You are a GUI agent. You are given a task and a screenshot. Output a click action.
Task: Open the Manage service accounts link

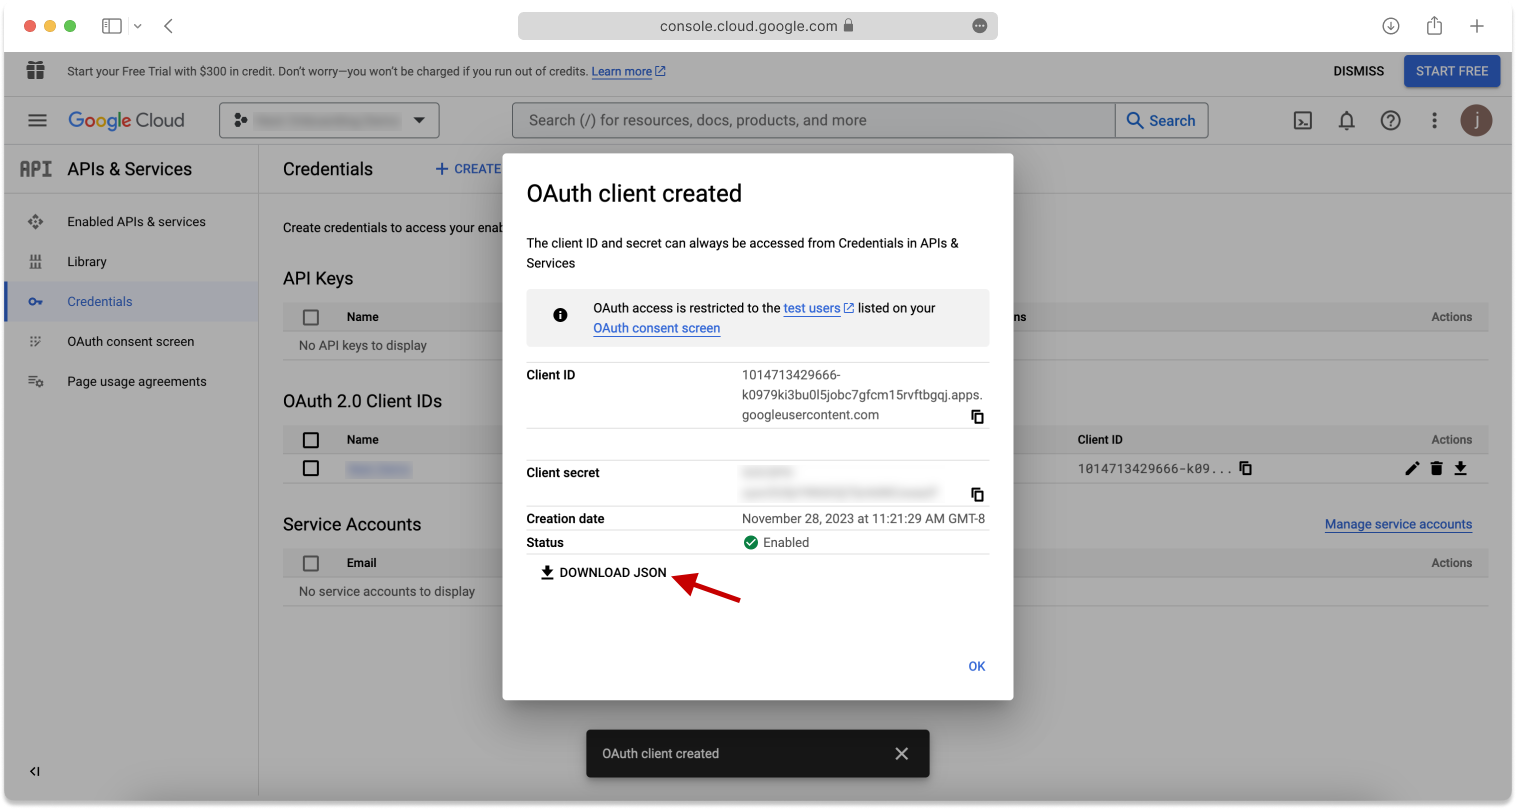coord(1398,524)
